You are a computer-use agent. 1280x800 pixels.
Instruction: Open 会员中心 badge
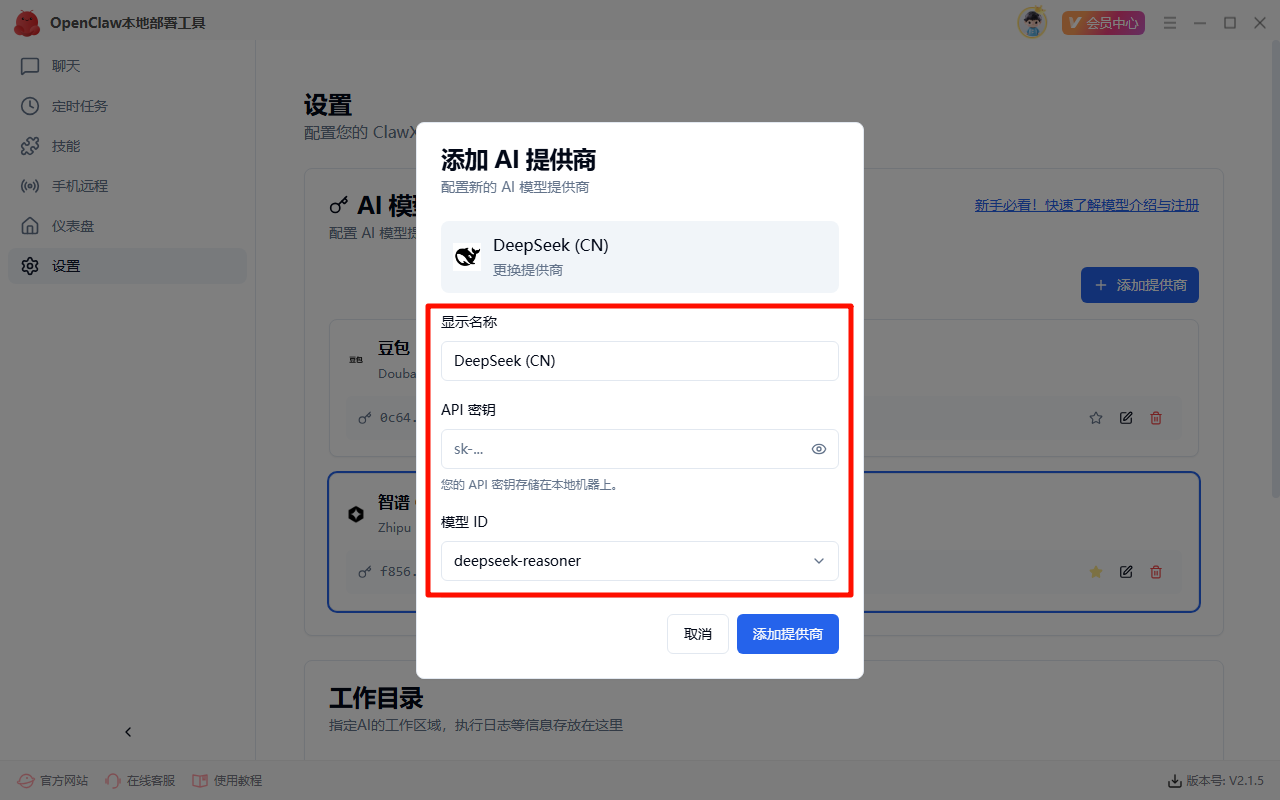click(1103, 23)
